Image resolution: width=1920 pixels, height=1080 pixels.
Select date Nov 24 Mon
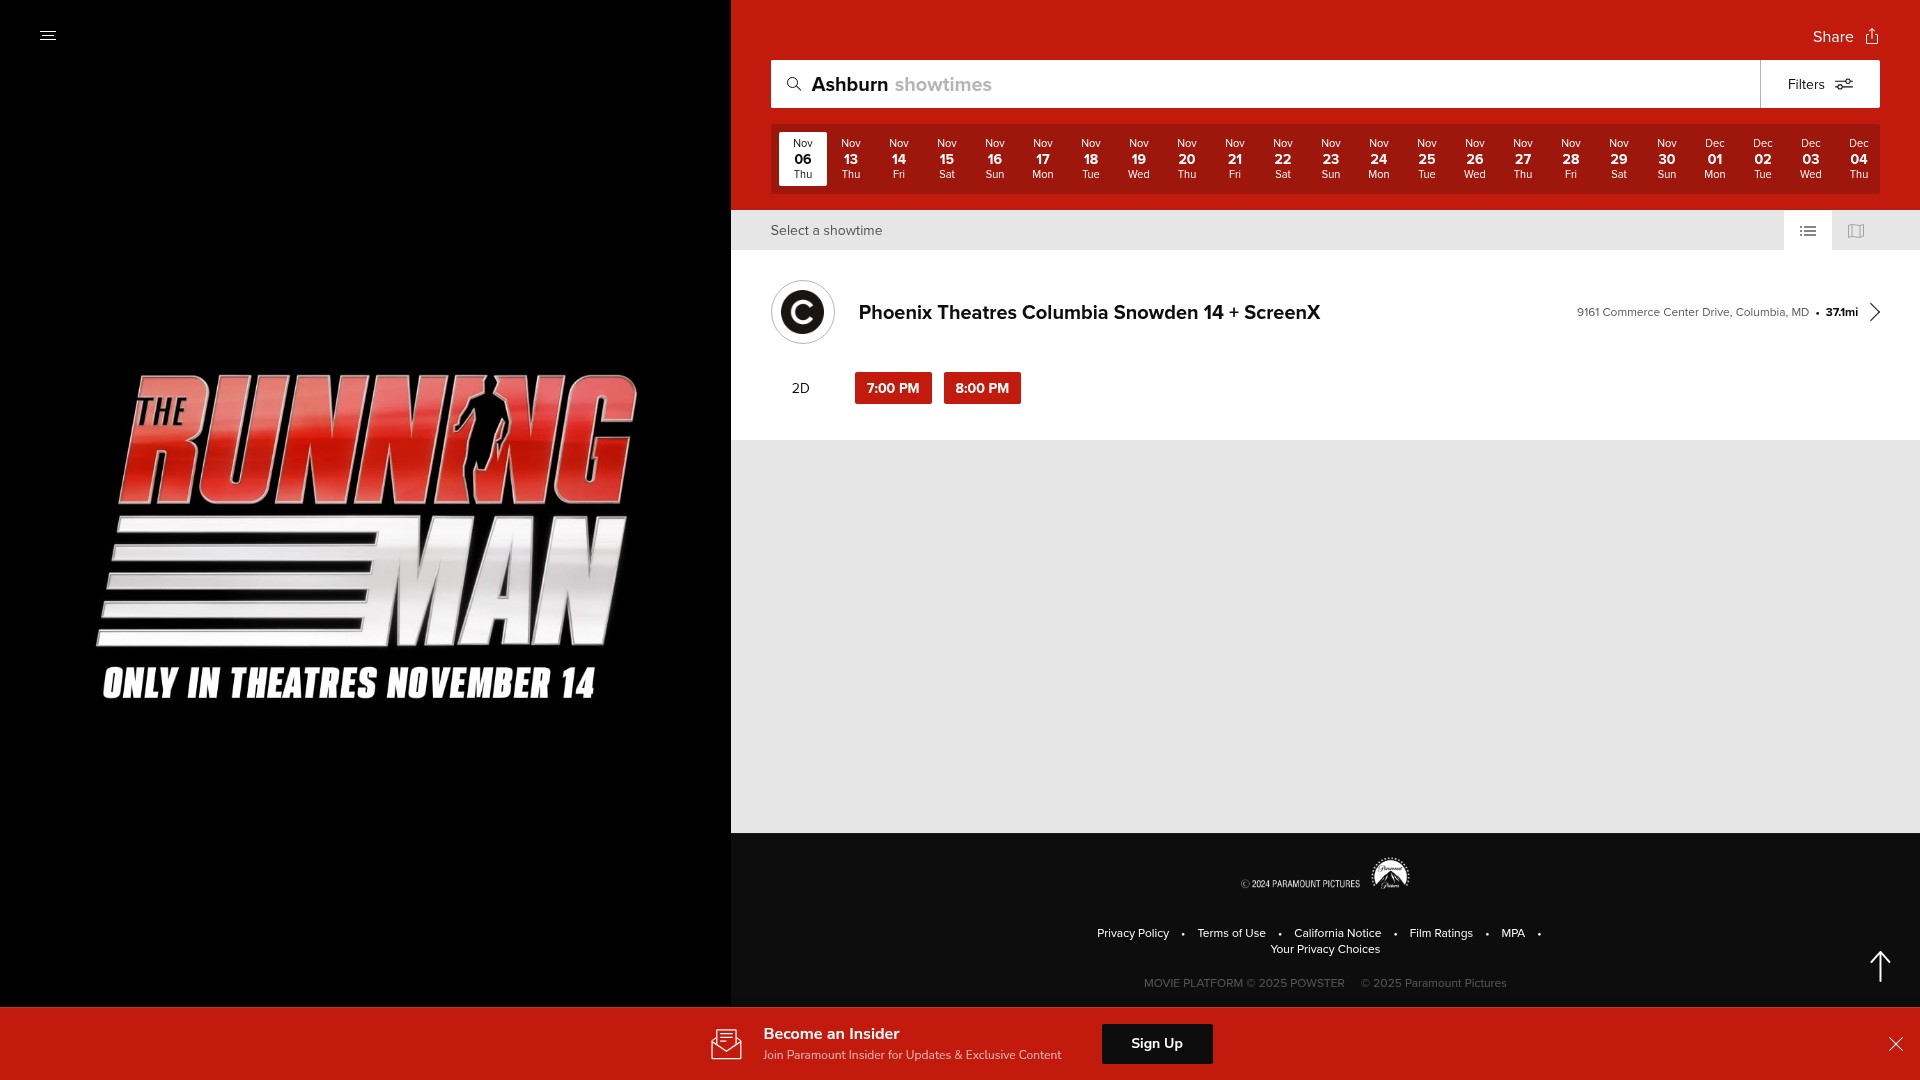[1379, 159]
